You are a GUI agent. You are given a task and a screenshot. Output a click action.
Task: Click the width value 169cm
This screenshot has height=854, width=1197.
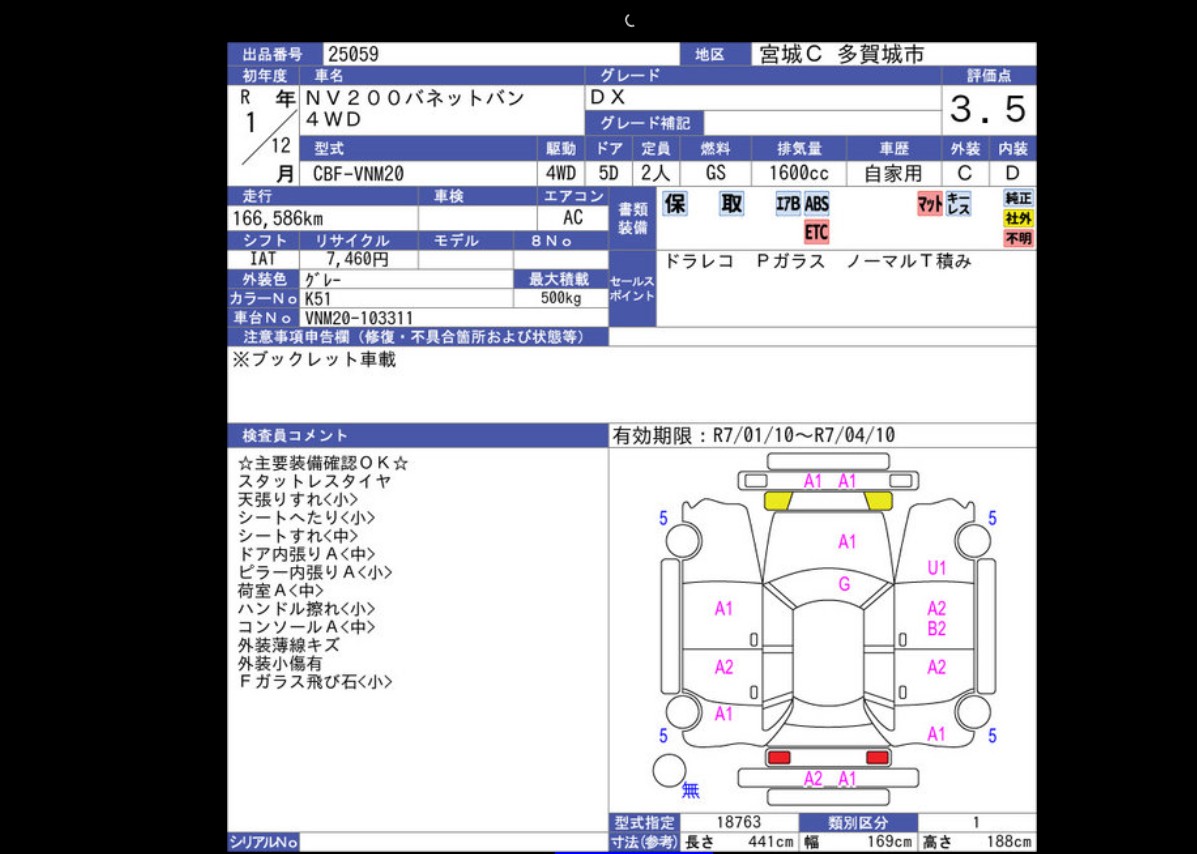(x=890, y=843)
